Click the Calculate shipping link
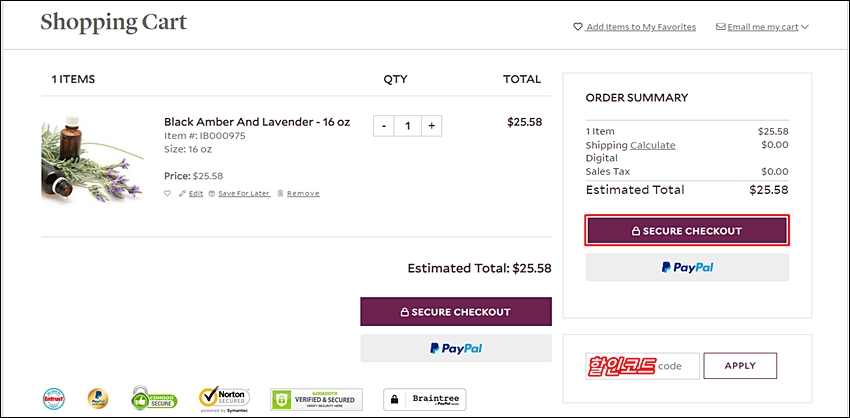 click(652, 145)
